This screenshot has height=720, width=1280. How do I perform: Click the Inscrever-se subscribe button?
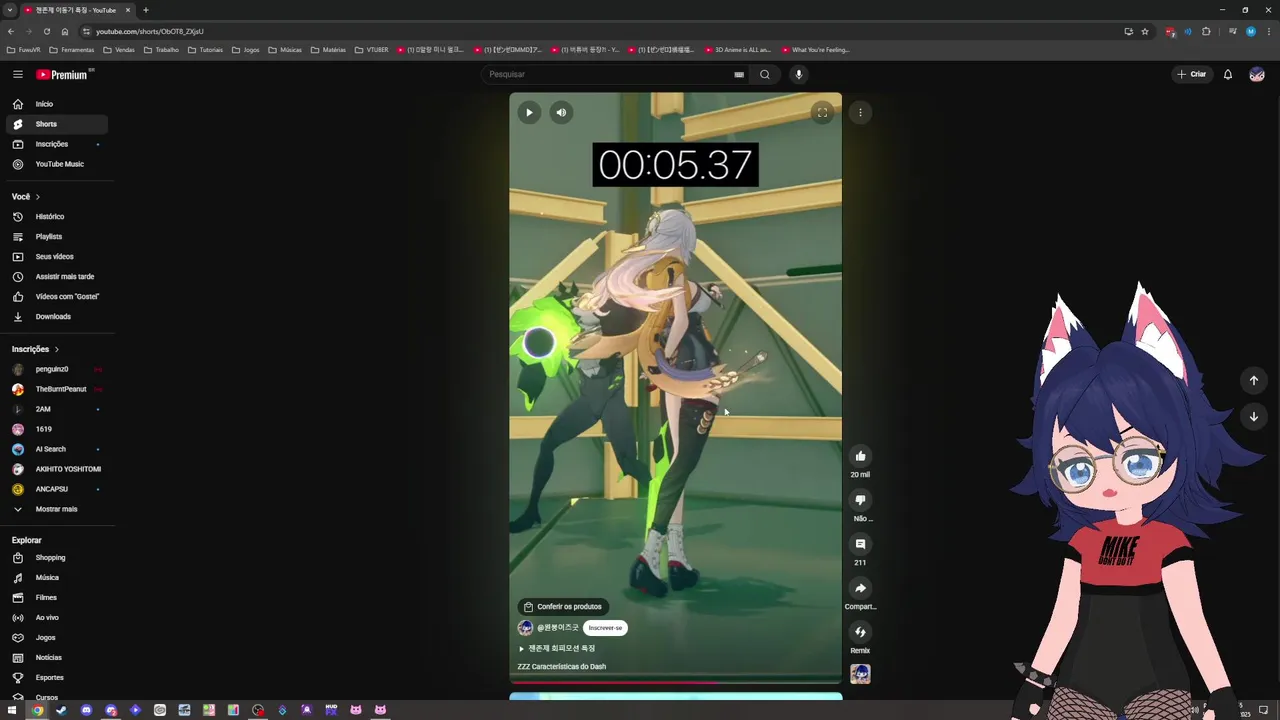pyautogui.click(x=605, y=628)
